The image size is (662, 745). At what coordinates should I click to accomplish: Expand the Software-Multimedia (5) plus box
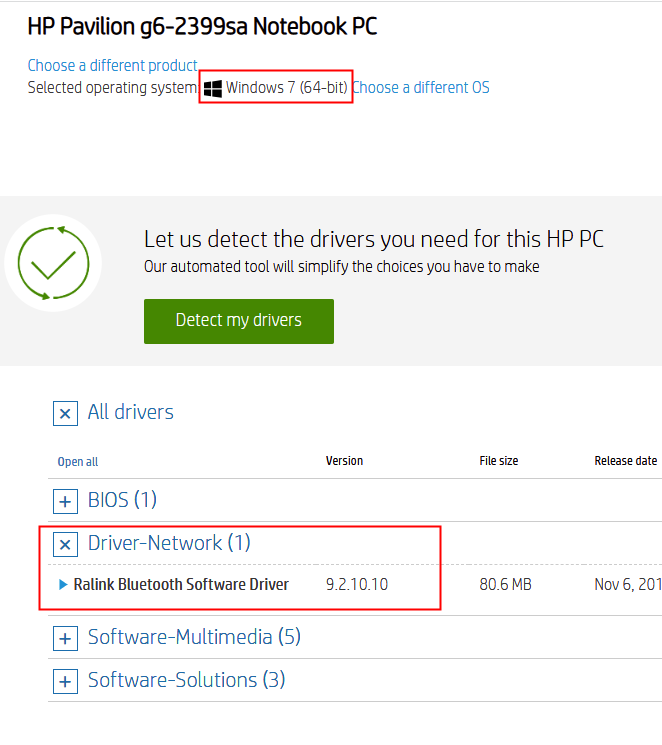click(66, 639)
